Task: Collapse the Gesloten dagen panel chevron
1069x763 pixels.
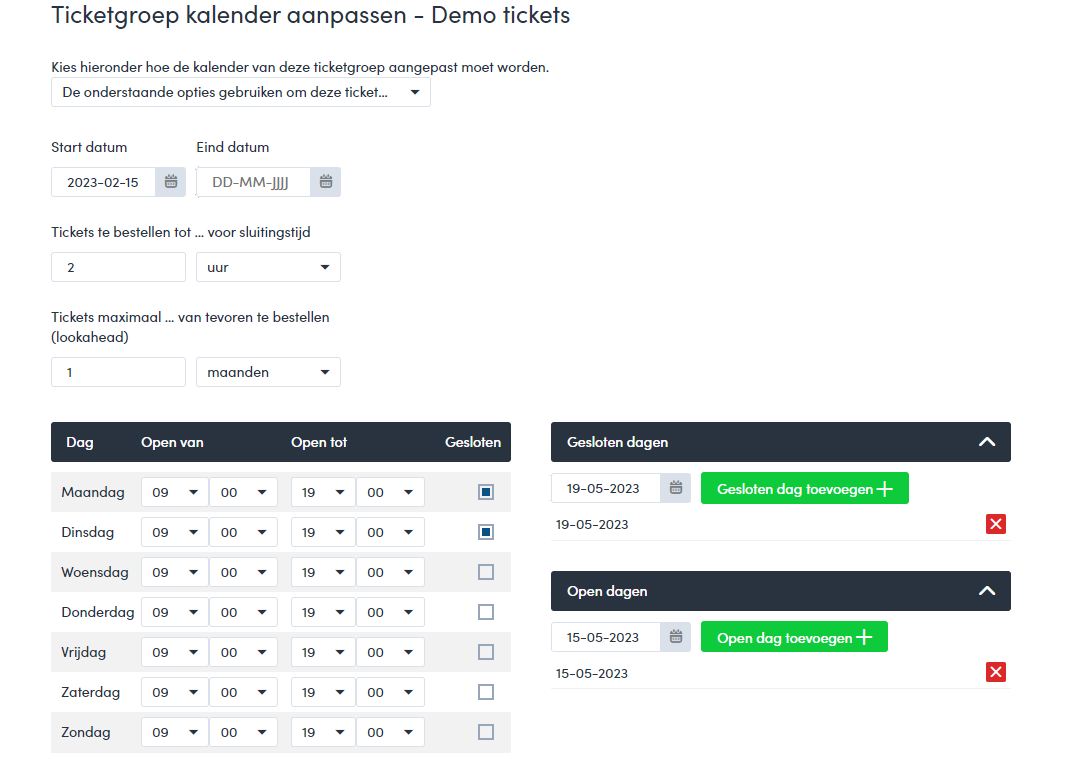Action: (x=987, y=442)
